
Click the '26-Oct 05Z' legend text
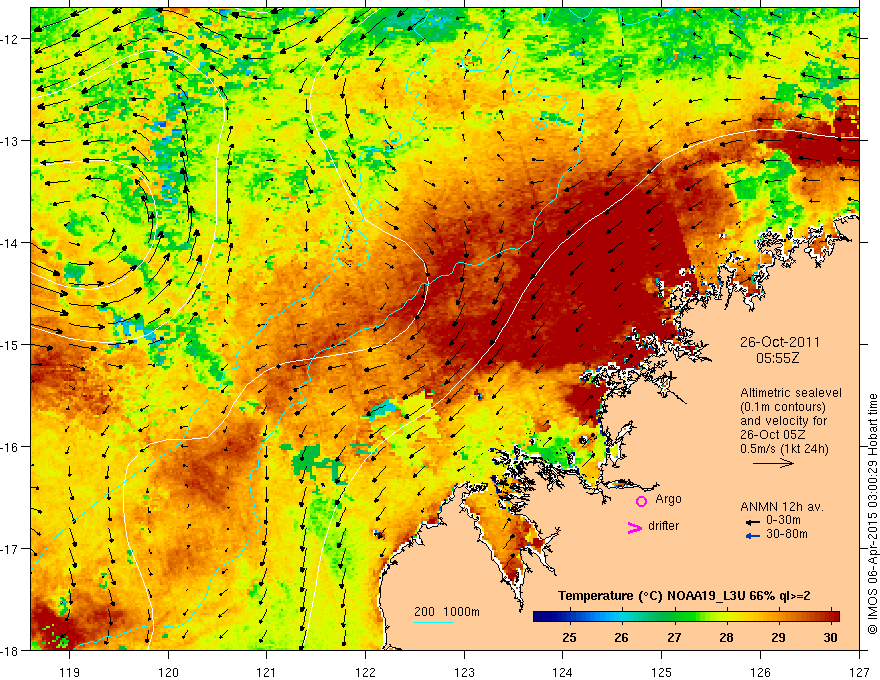(773, 435)
